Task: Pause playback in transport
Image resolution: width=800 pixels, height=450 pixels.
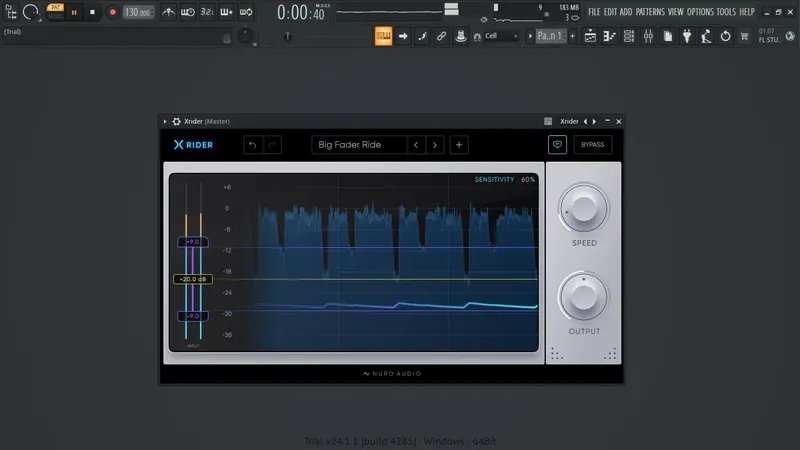Action: [74, 12]
